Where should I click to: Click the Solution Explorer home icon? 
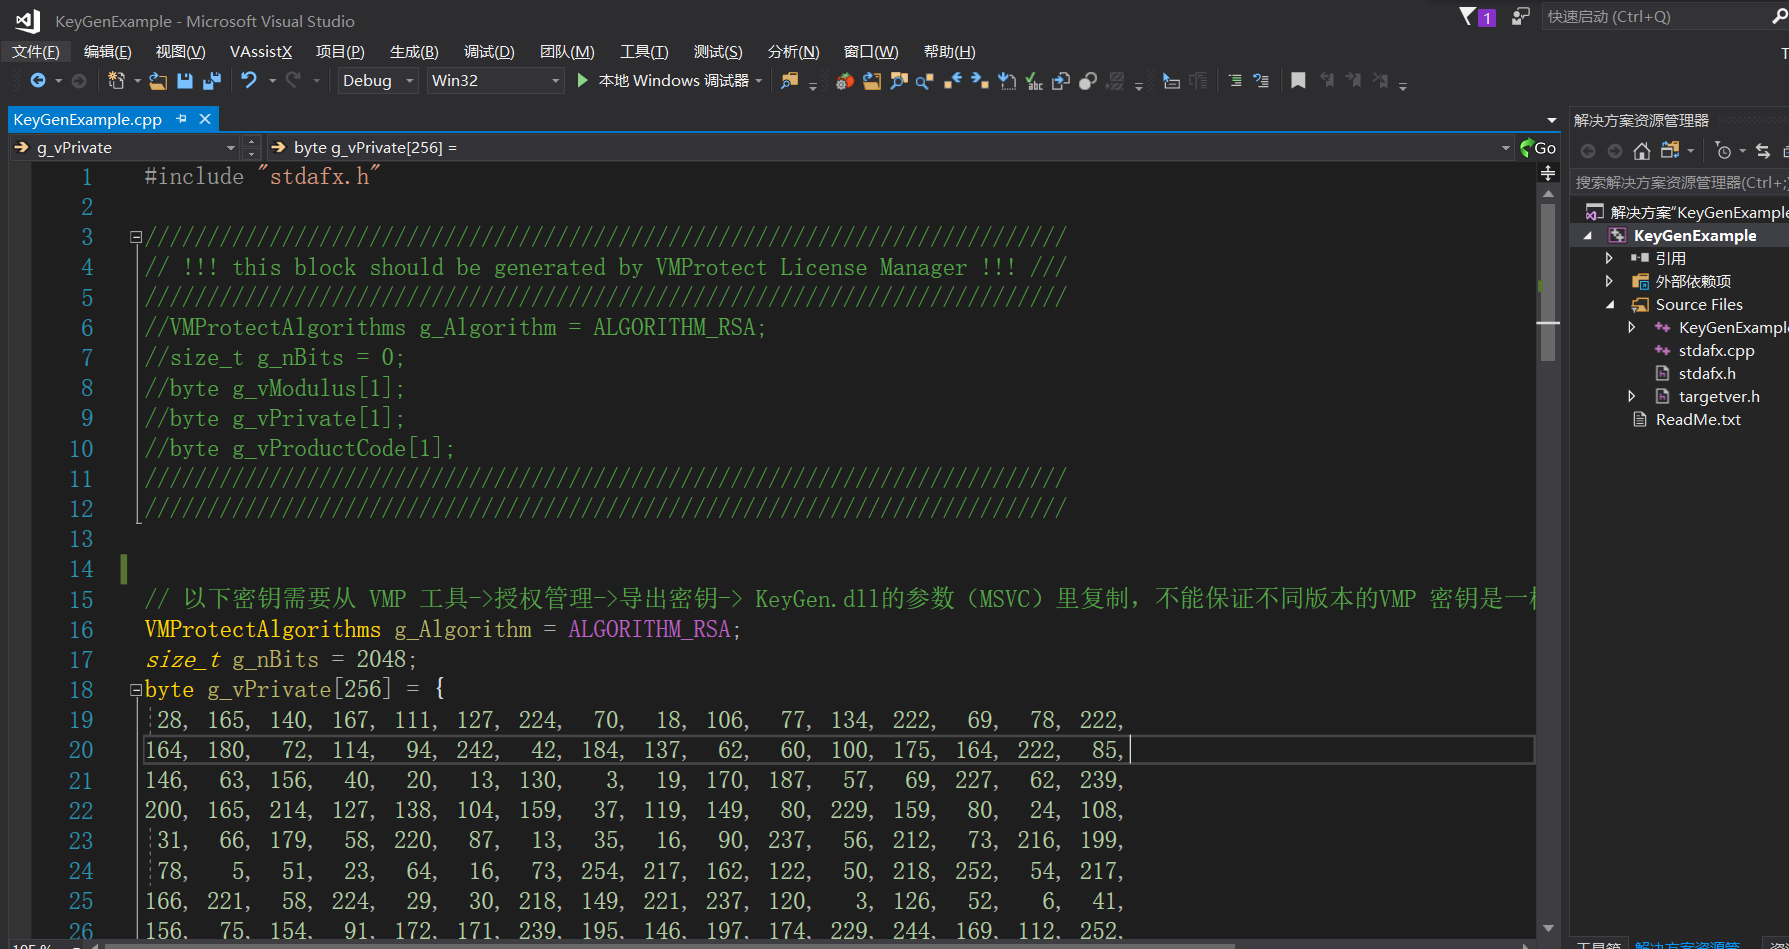1641,150
